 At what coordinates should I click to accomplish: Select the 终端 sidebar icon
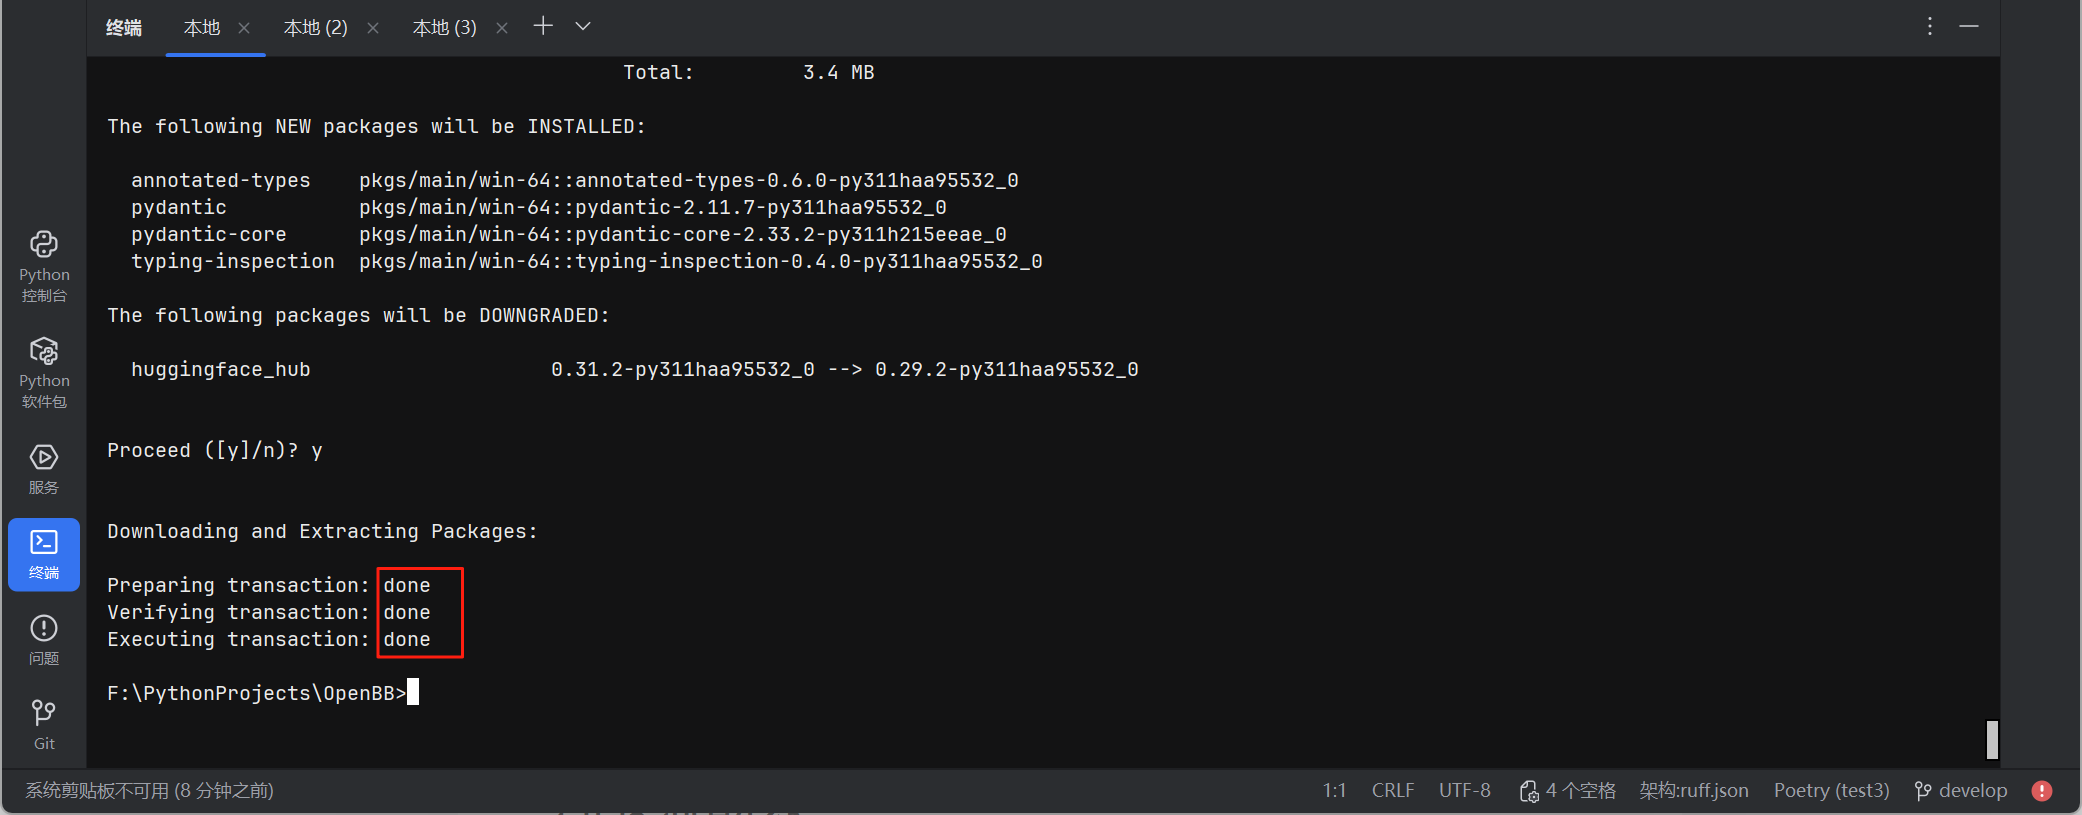click(x=43, y=555)
